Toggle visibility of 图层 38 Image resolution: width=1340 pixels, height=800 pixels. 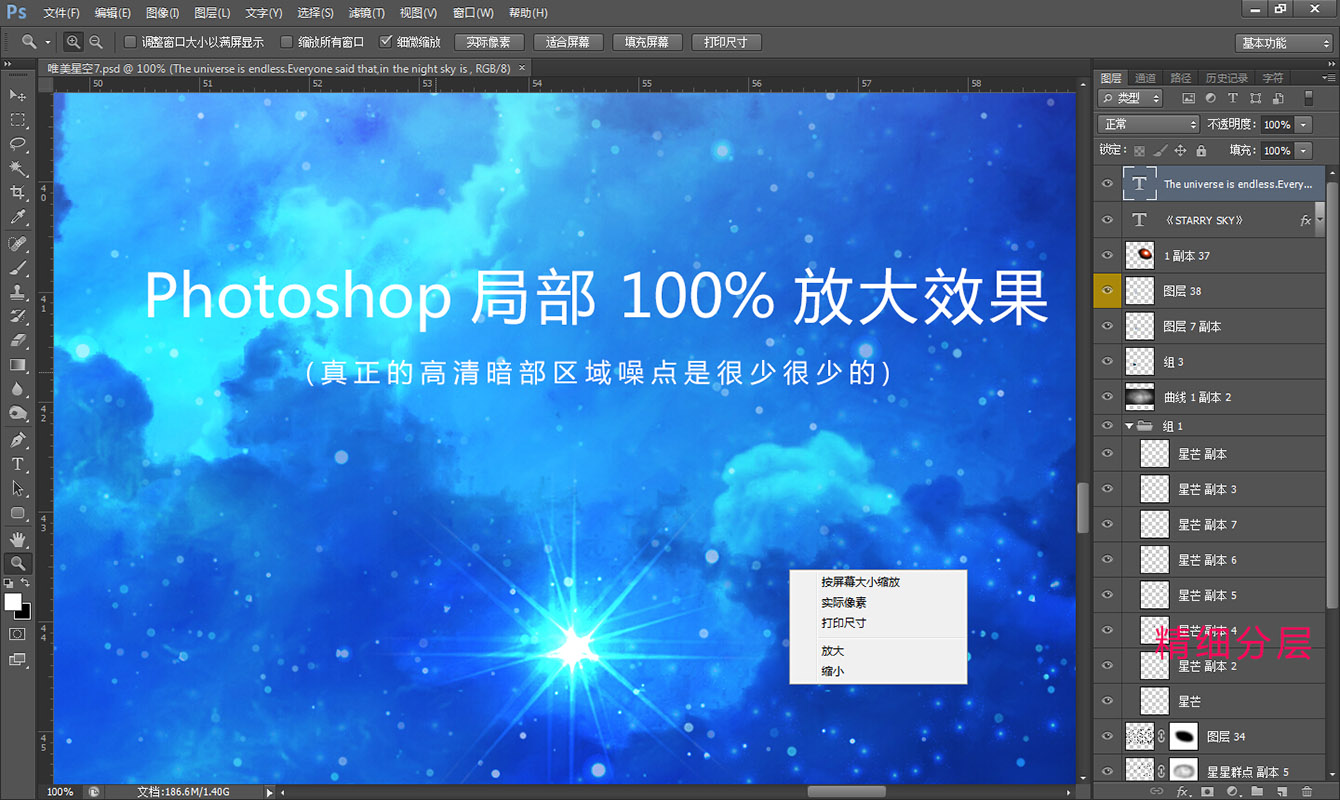tap(1107, 291)
